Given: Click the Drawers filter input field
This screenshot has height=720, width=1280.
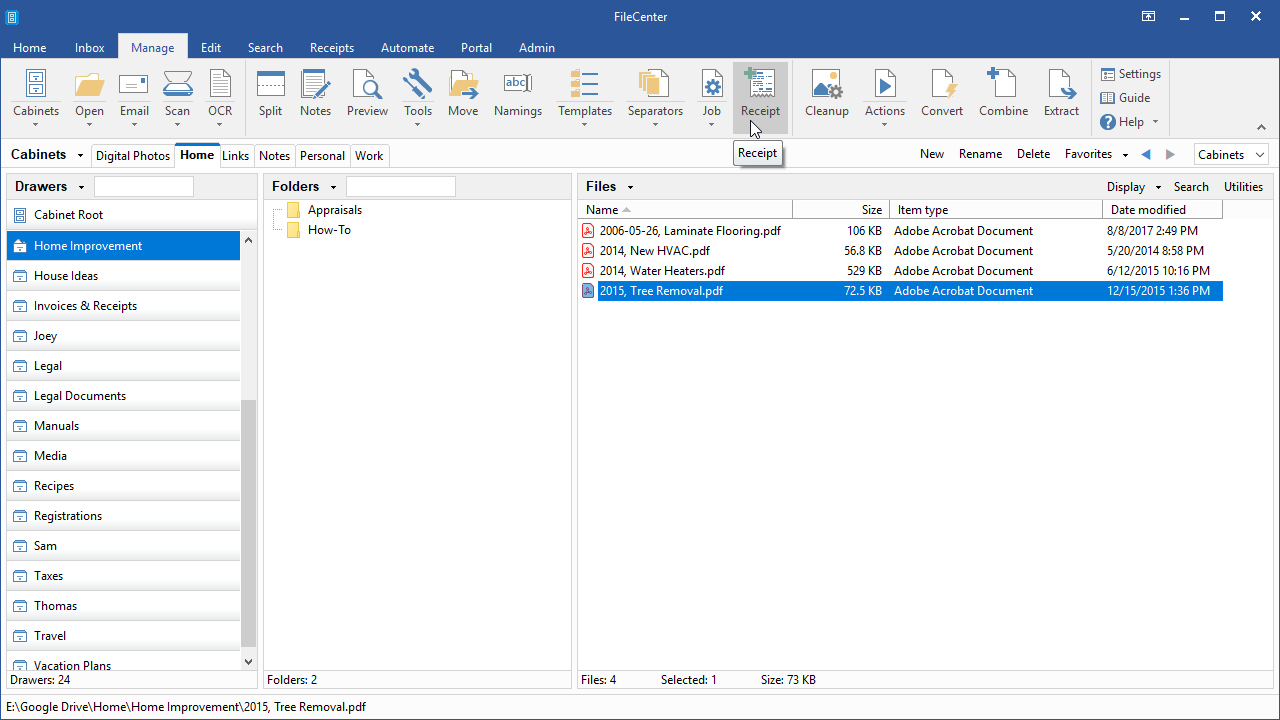Looking at the screenshot, I should coord(144,187).
